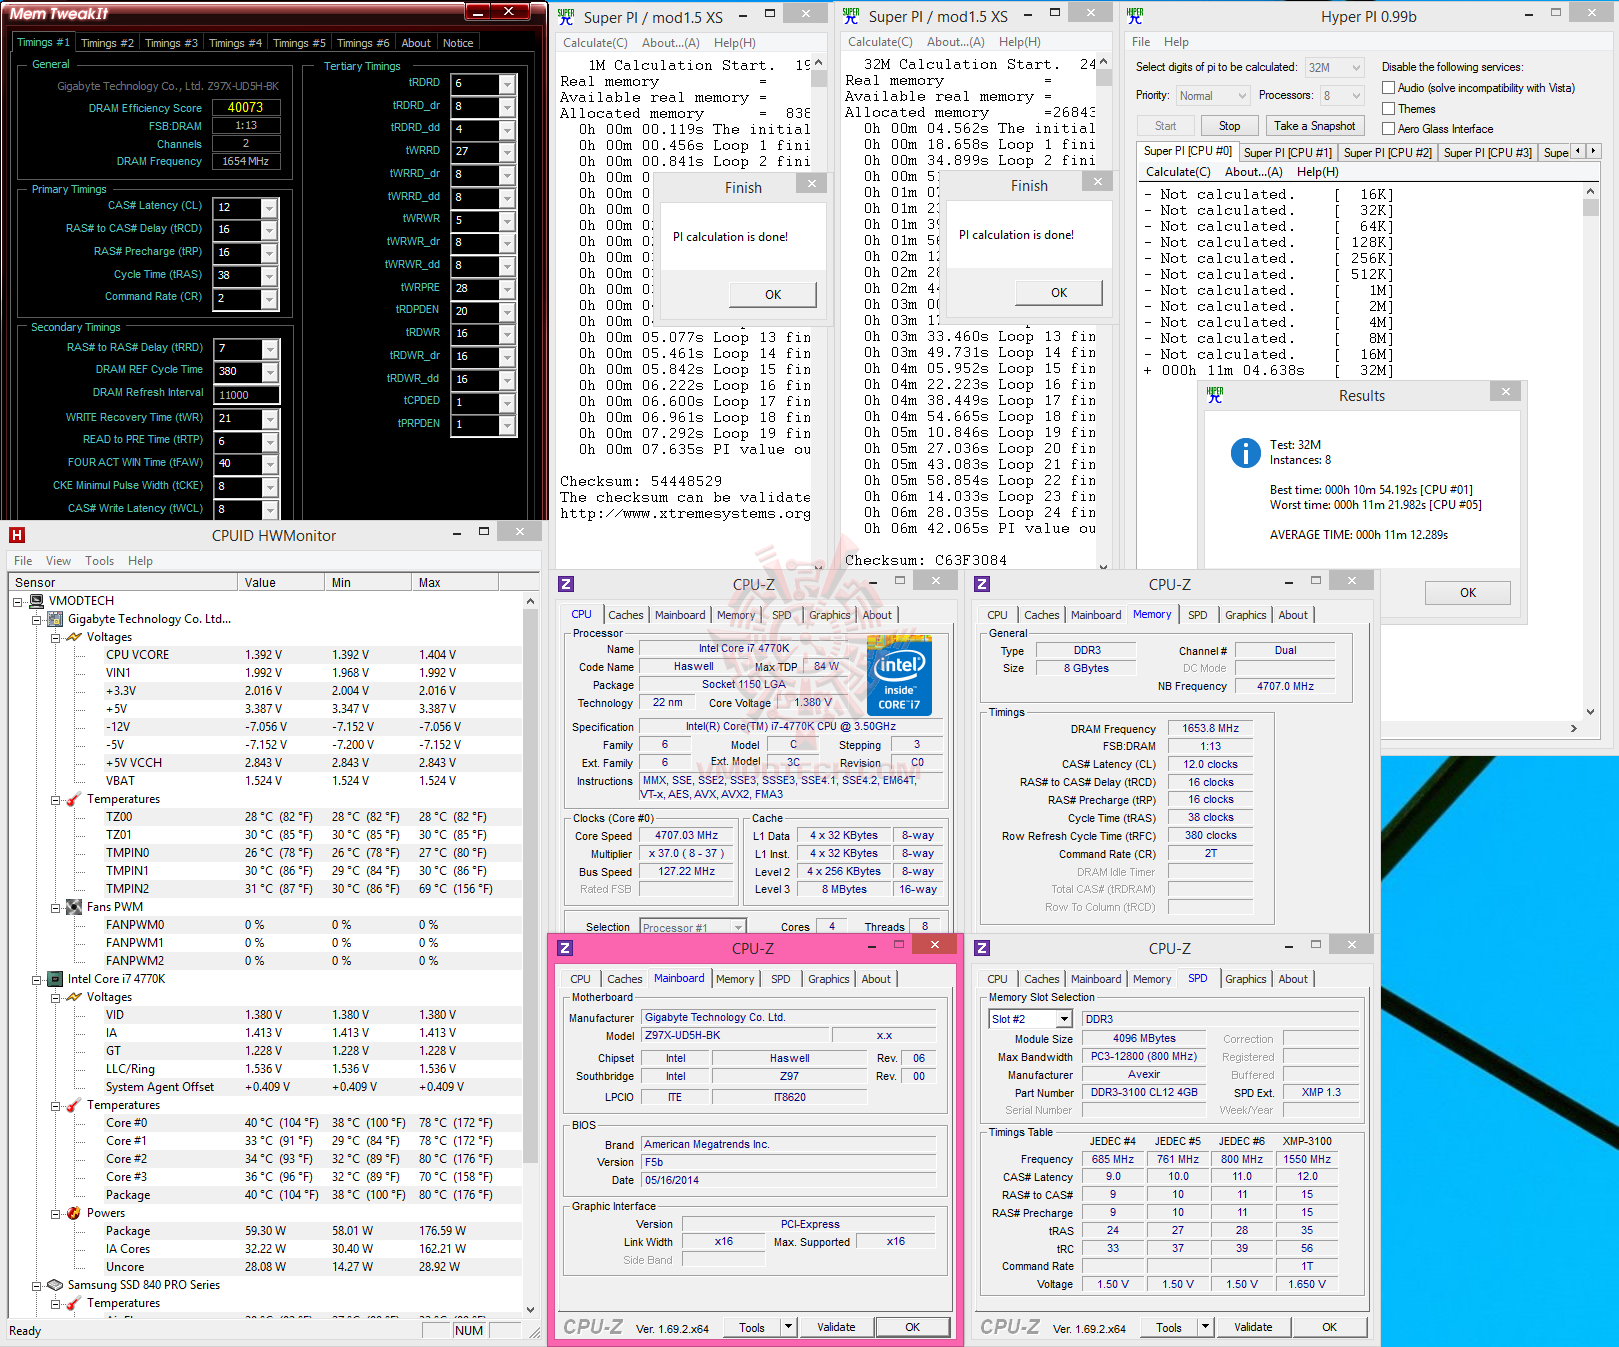Image resolution: width=1619 pixels, height=1347 pixels.
Task: Click the Samsung SSD 840 PRO drive icon
Action: tap(56, 1285)
